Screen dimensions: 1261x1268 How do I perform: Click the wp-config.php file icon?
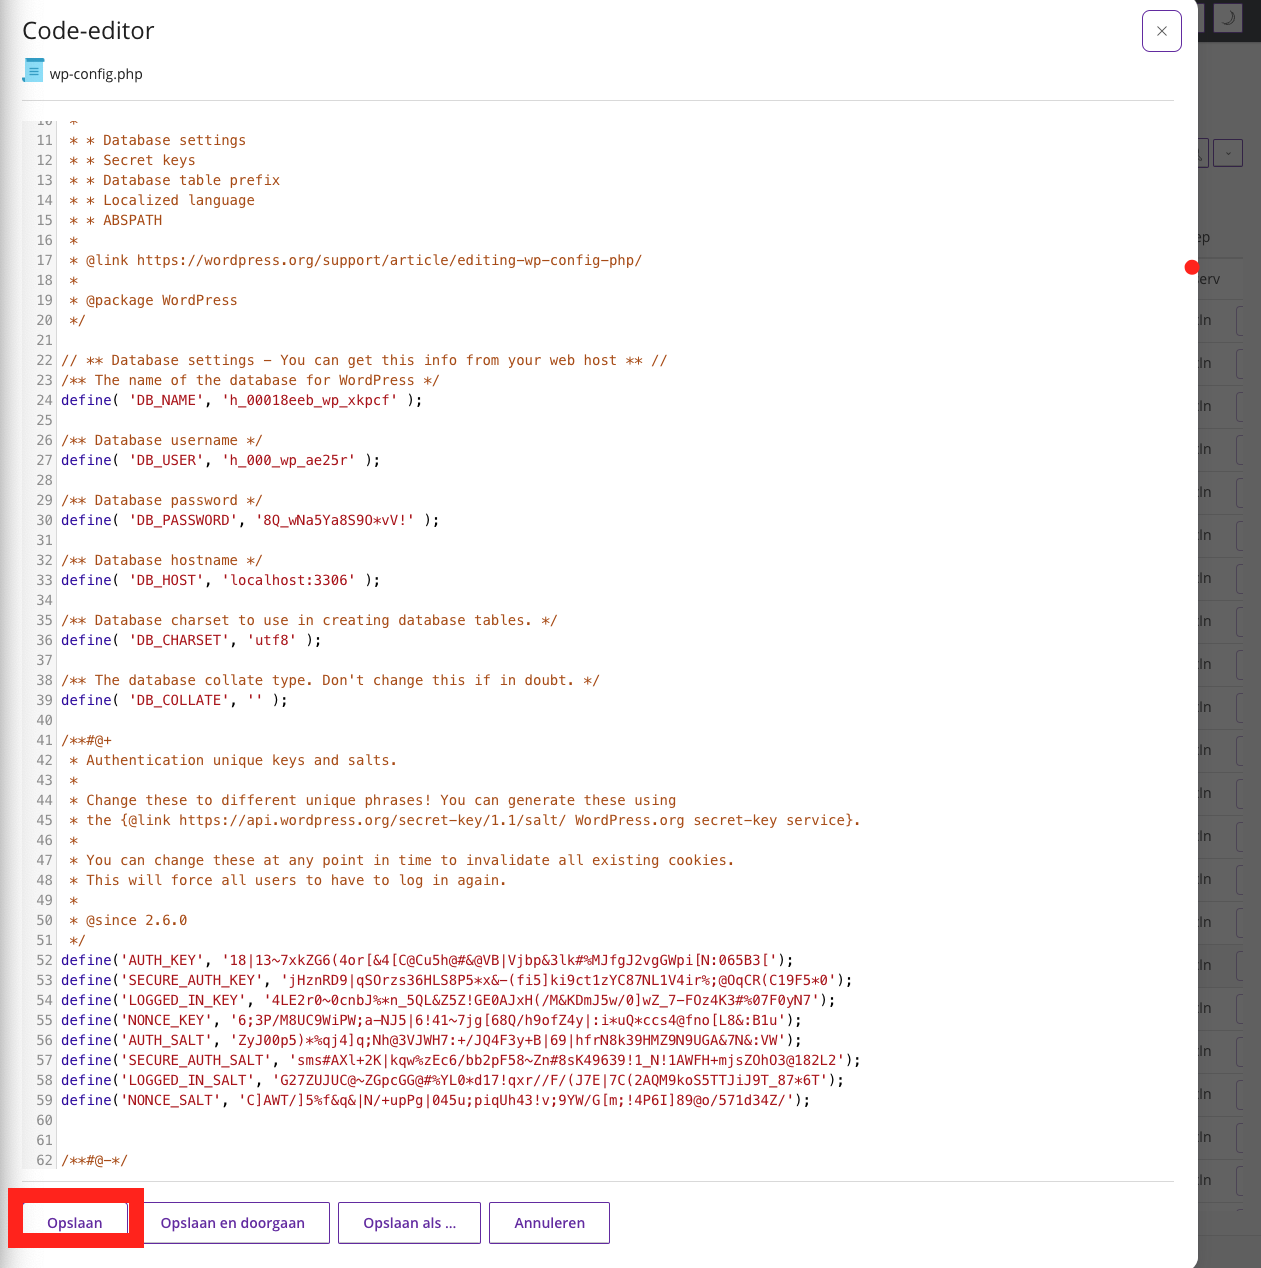pyautogui.click(x=33, y=72)
